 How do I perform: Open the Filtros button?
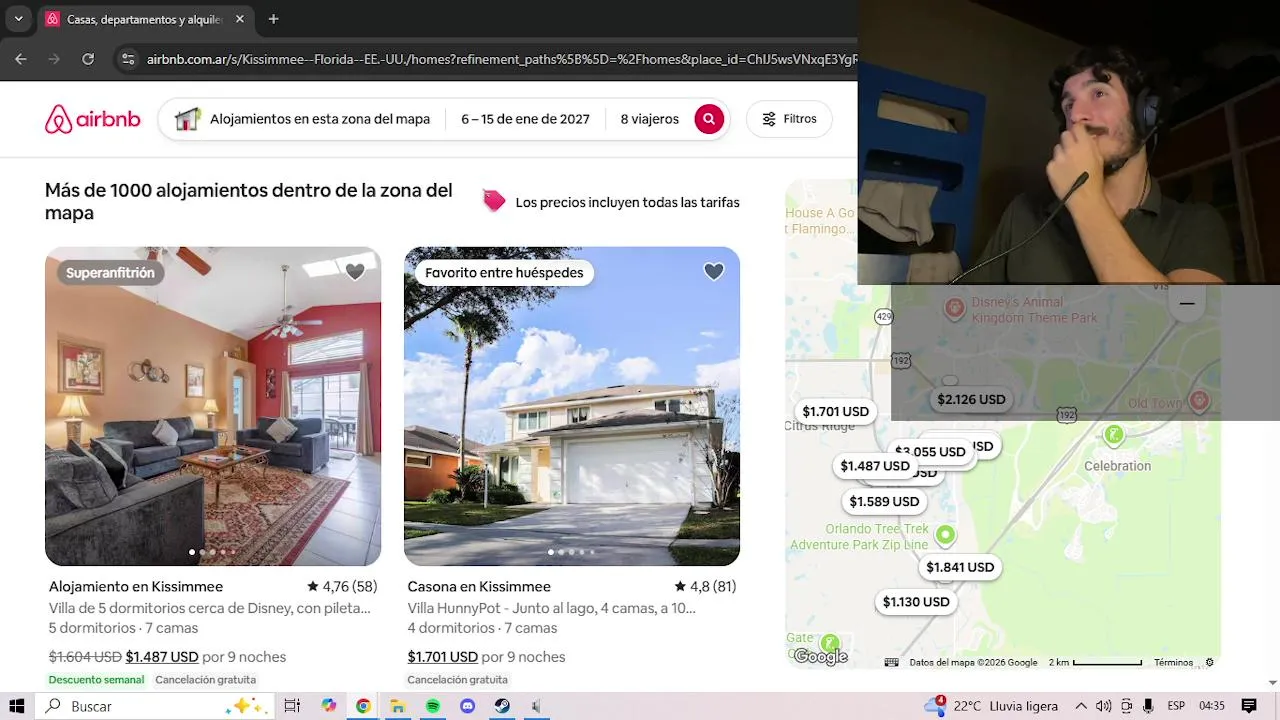pos(789,119)
